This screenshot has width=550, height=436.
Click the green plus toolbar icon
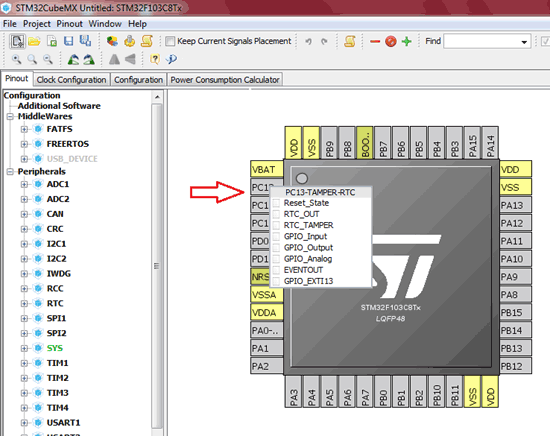[407, 41]
